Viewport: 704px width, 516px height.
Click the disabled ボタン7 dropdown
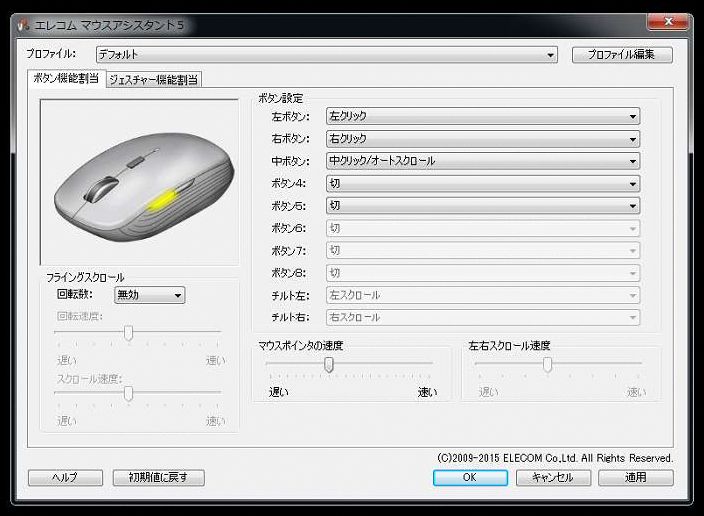483,251
